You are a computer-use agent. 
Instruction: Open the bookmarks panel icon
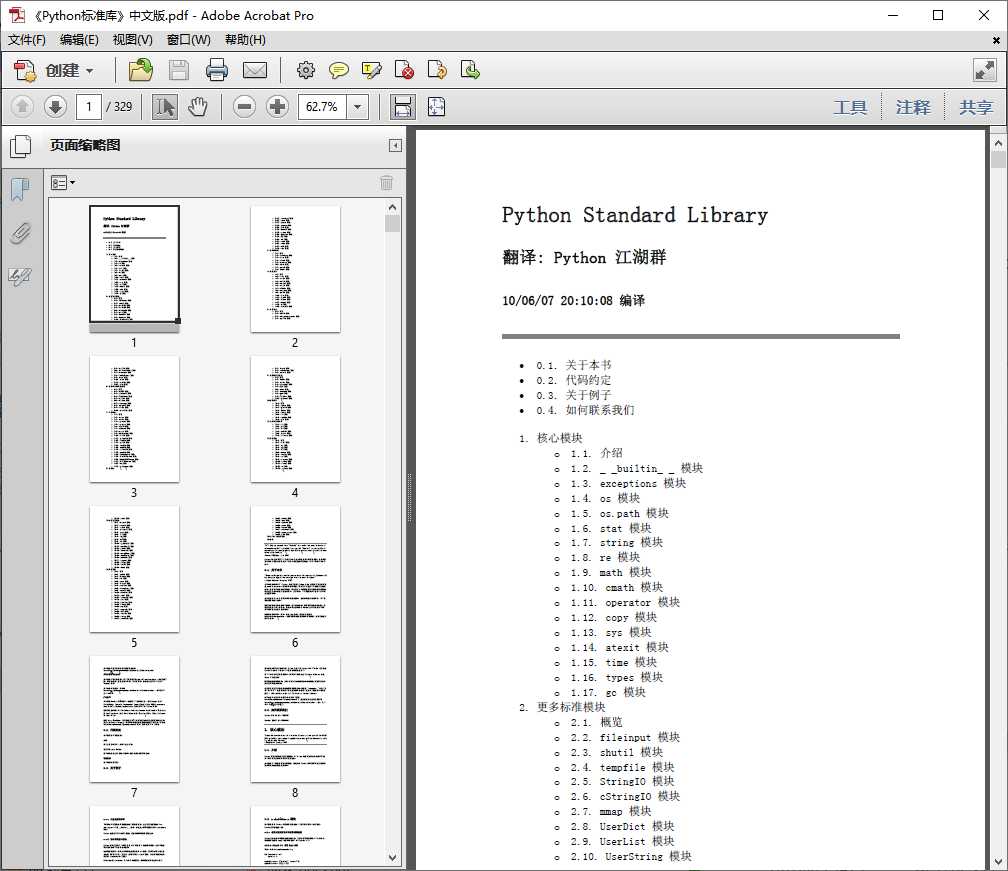click(x=20, y=190)
